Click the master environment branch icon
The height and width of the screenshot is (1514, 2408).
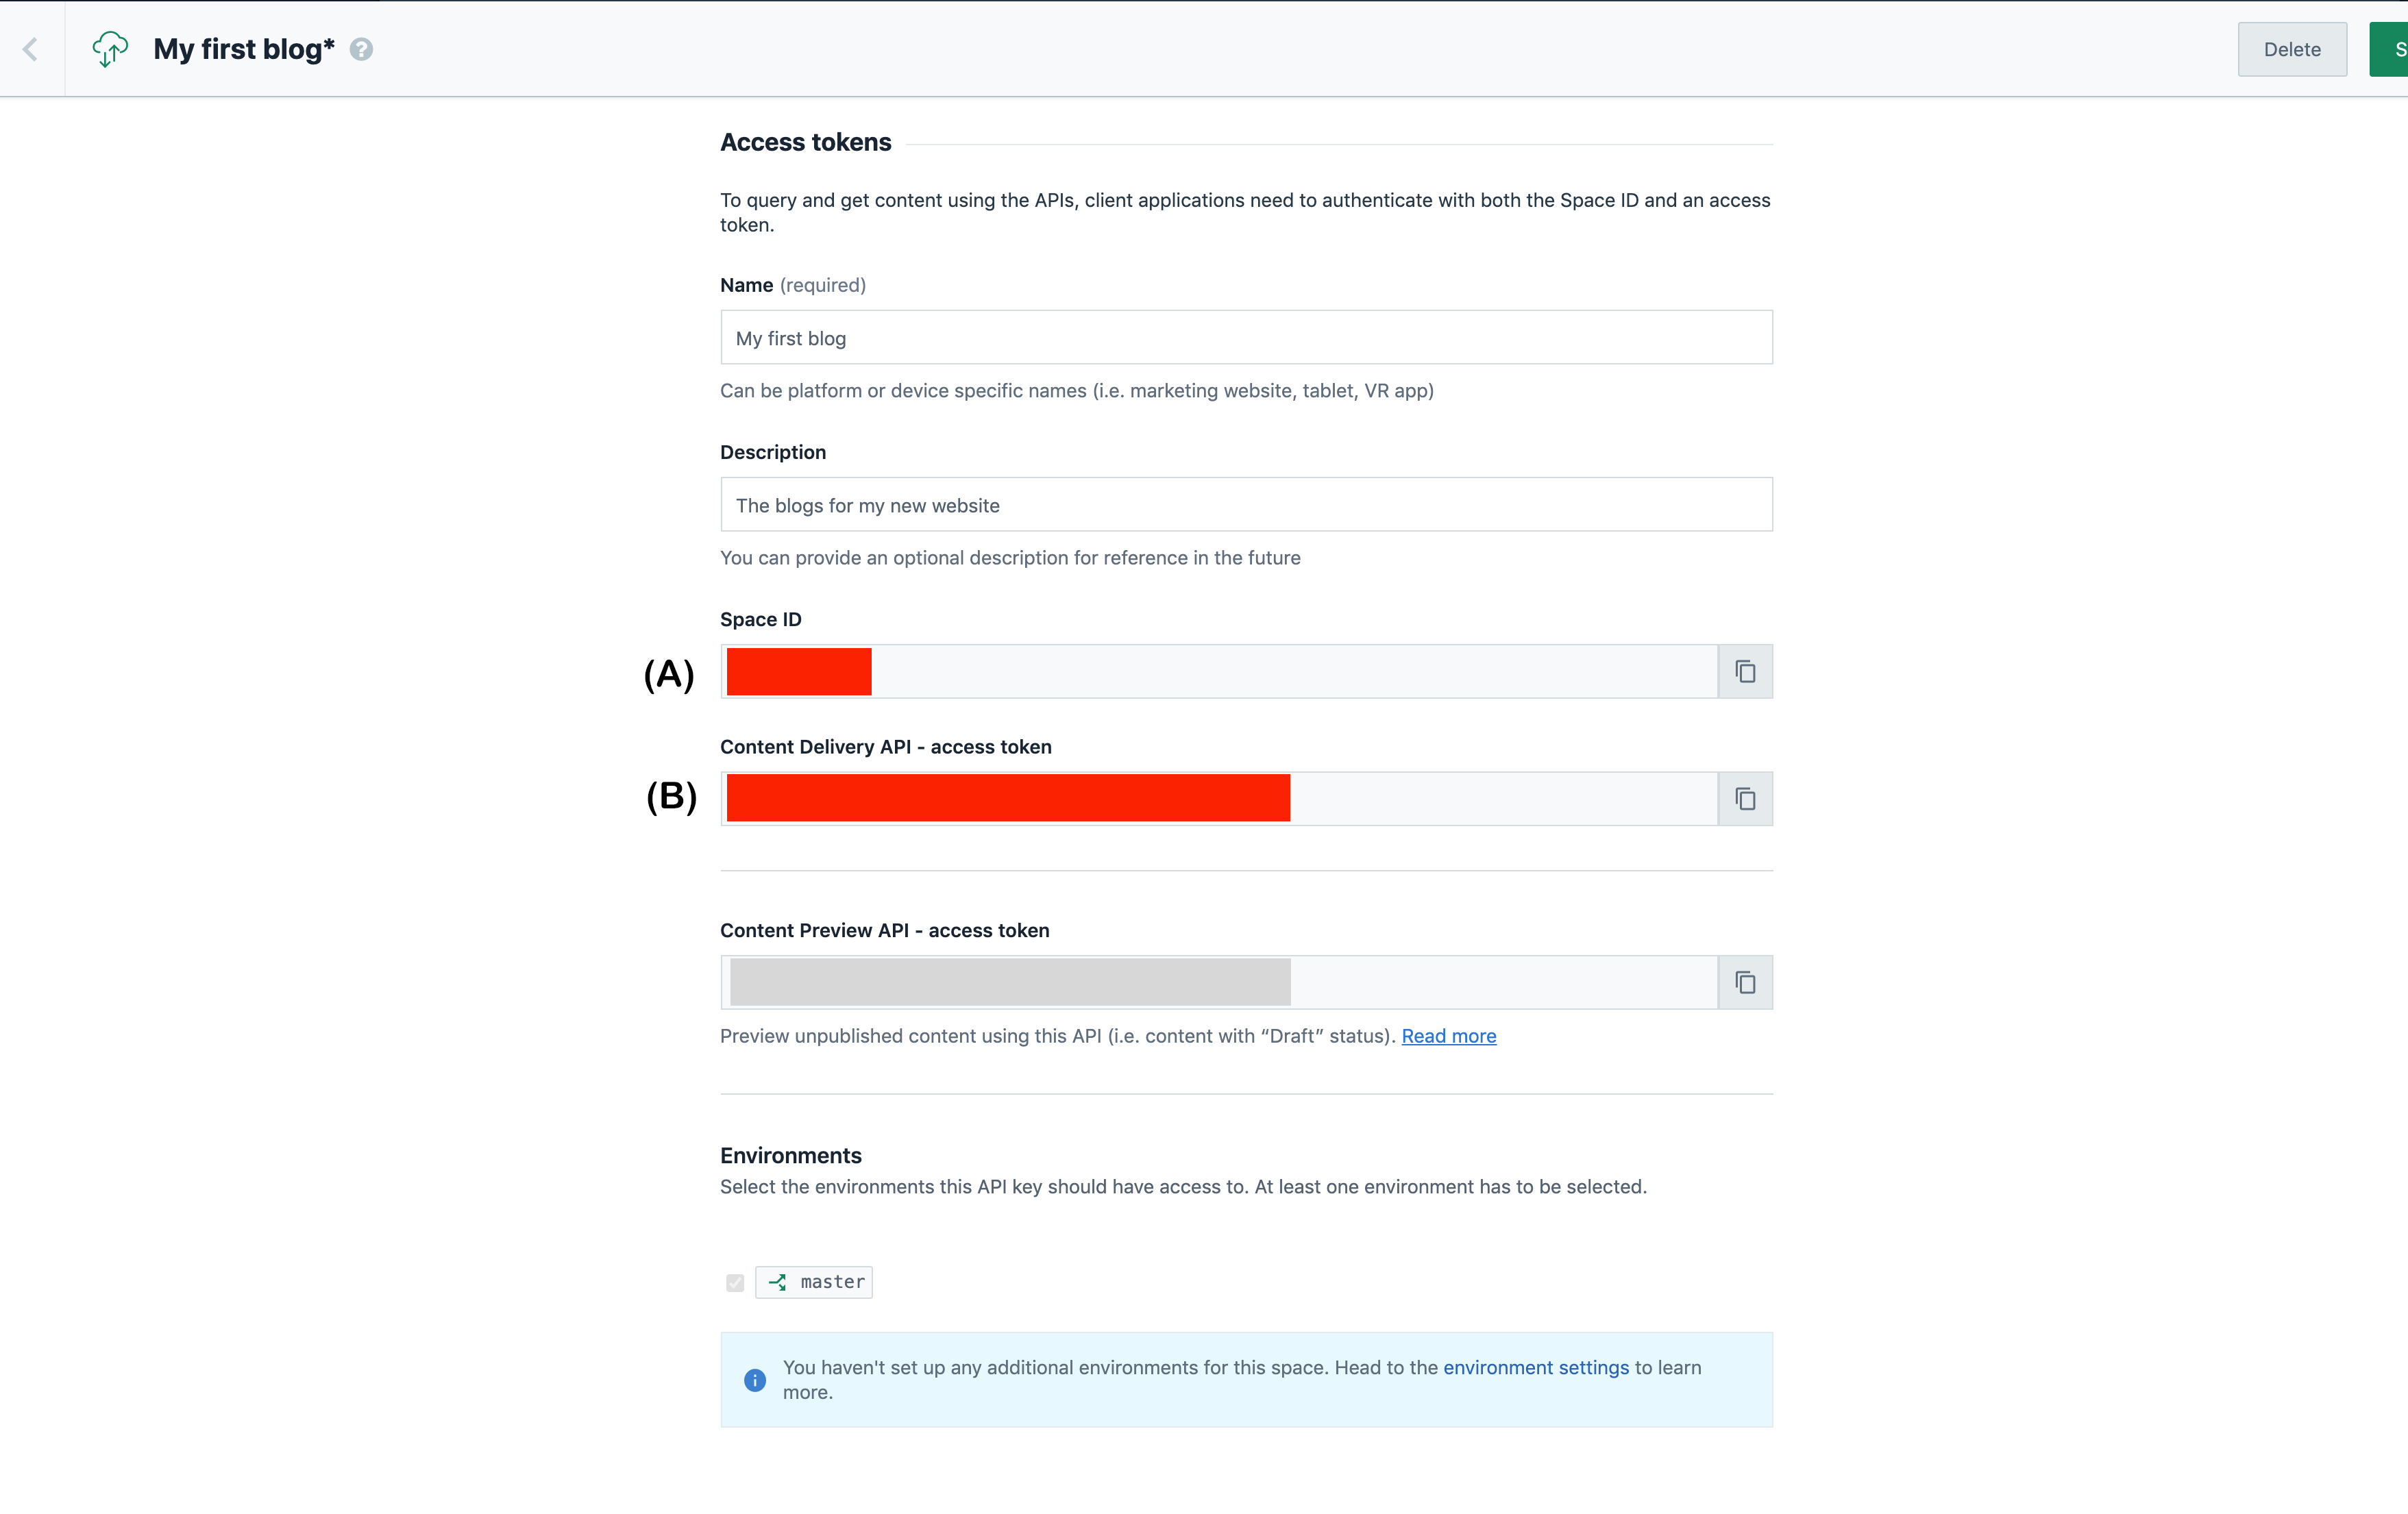tap(778, 1282)
